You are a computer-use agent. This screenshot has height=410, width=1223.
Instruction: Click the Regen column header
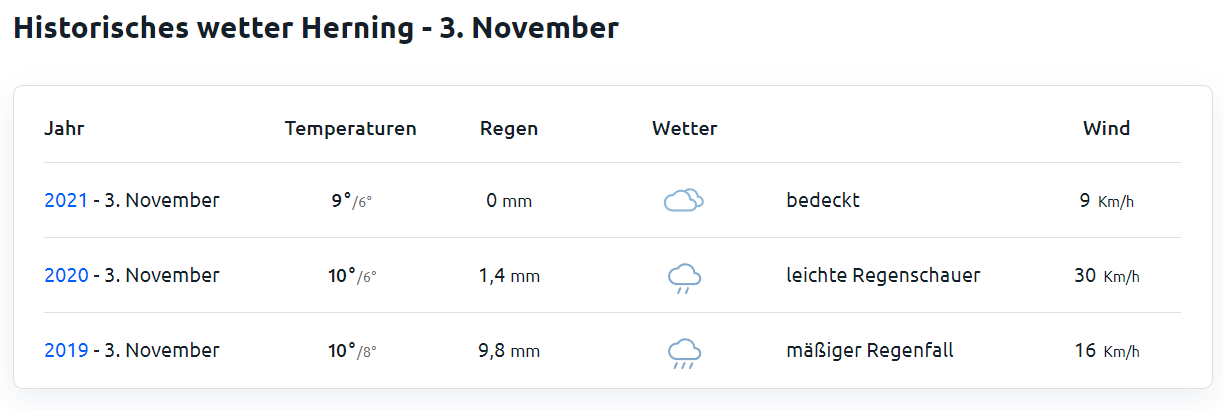click(509, 129)
